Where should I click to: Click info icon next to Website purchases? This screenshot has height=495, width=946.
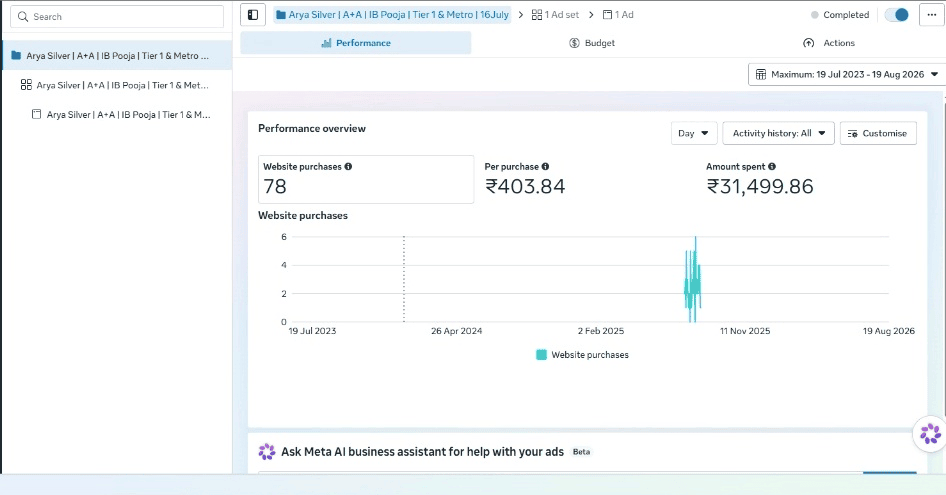[x=348, y=167]
